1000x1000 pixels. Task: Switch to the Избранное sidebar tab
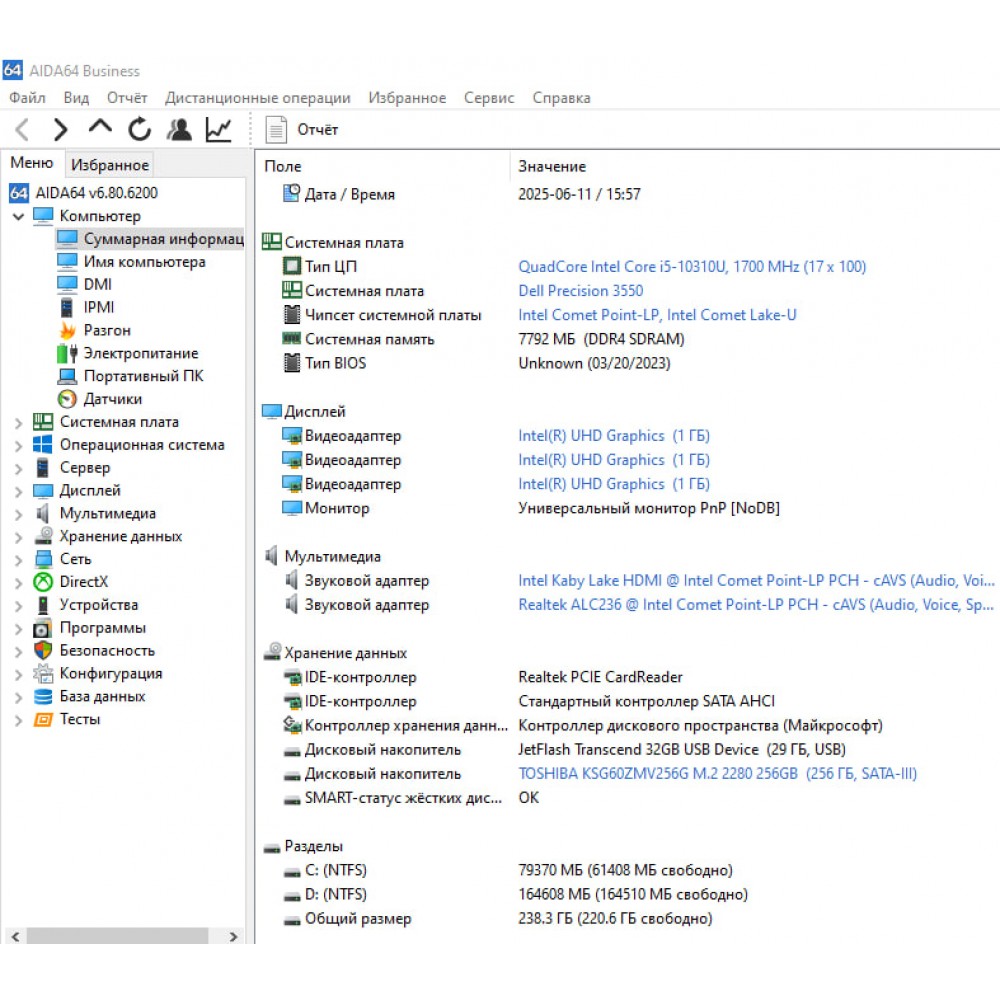point(110,165)
